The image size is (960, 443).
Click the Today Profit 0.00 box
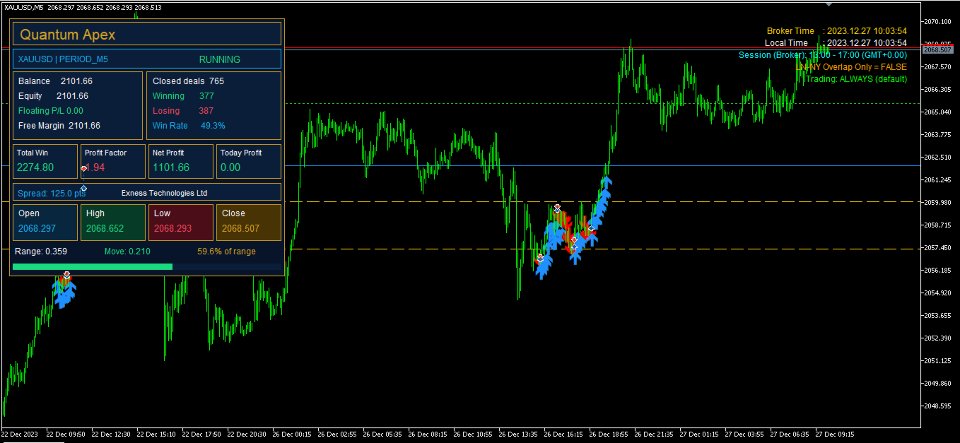[249, 161]
